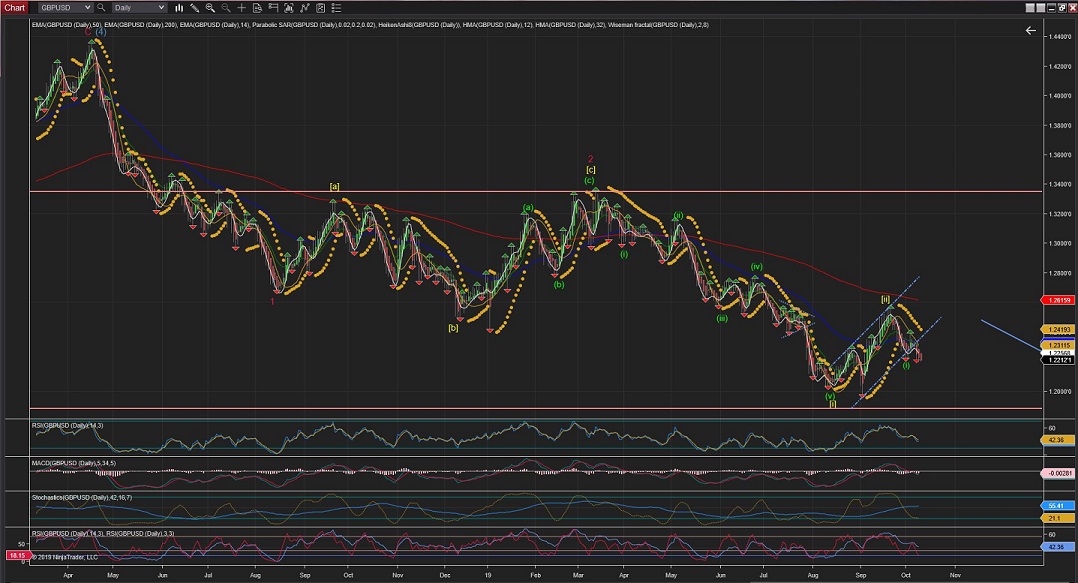Image resolution: width=1078 pixels, height=583 pixels.
Task: Click the RSI value marker 42.36 in first RSI panel
Action: tap(1057, 439)
